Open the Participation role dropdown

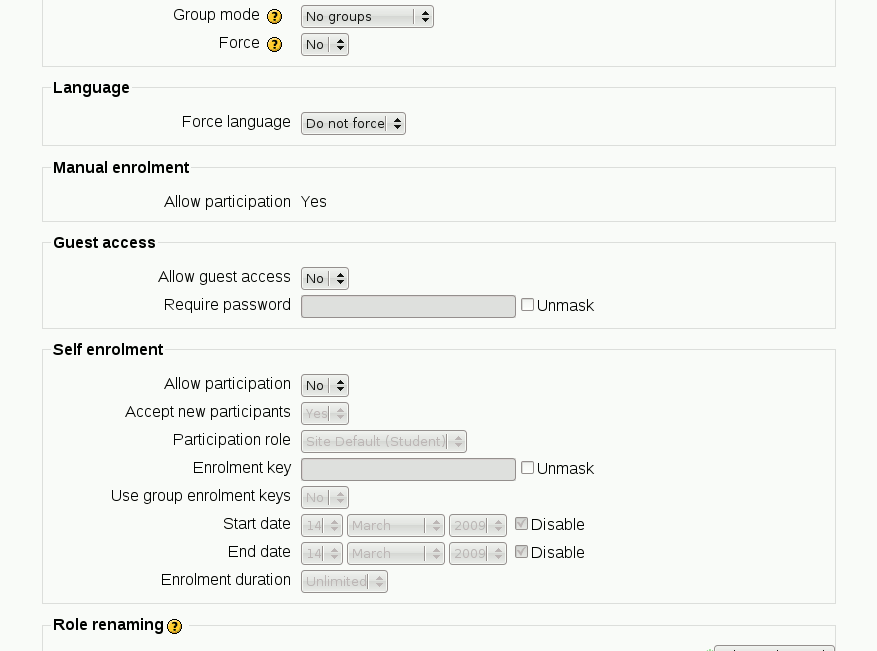click(383, 442)
